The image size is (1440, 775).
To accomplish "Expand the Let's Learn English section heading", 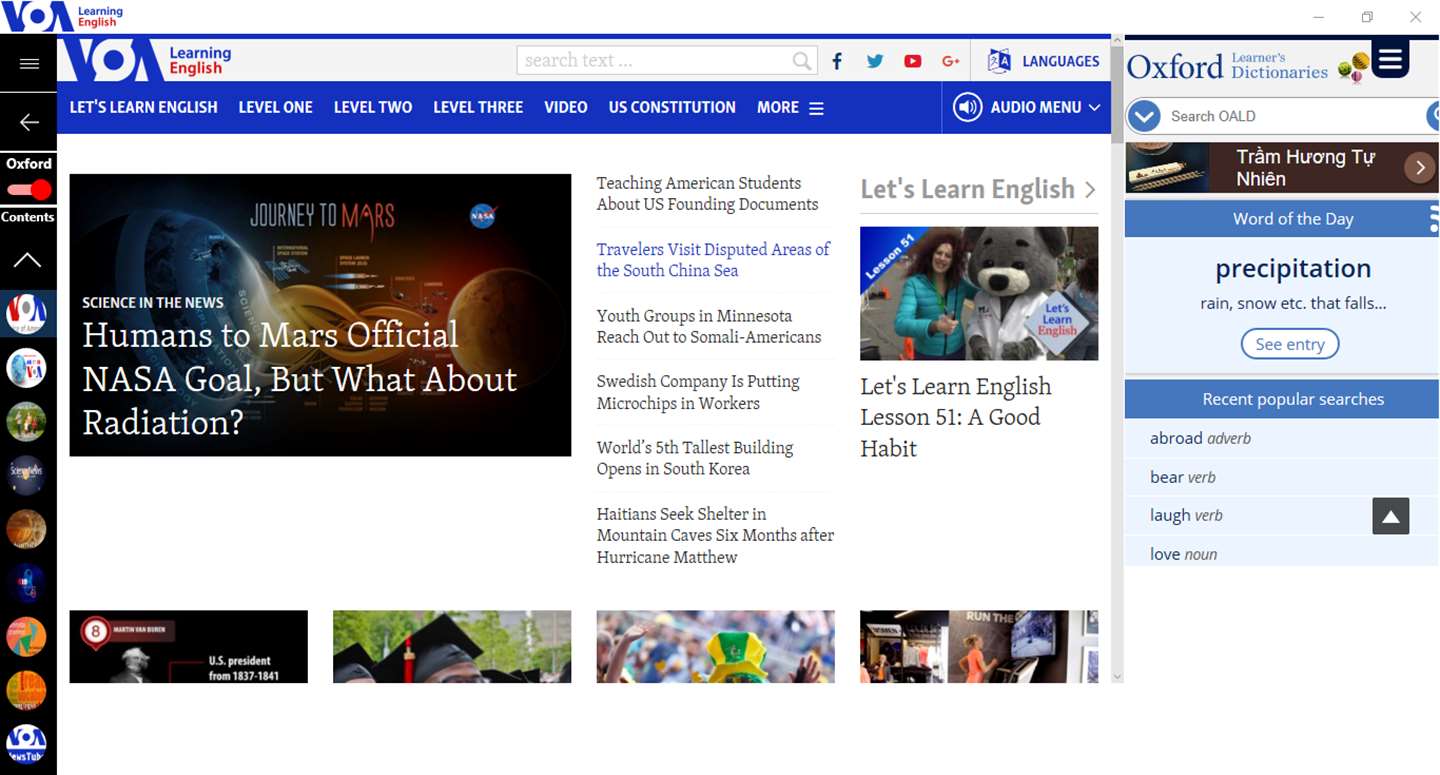I will pyautogui.click(x=978, y=189).
